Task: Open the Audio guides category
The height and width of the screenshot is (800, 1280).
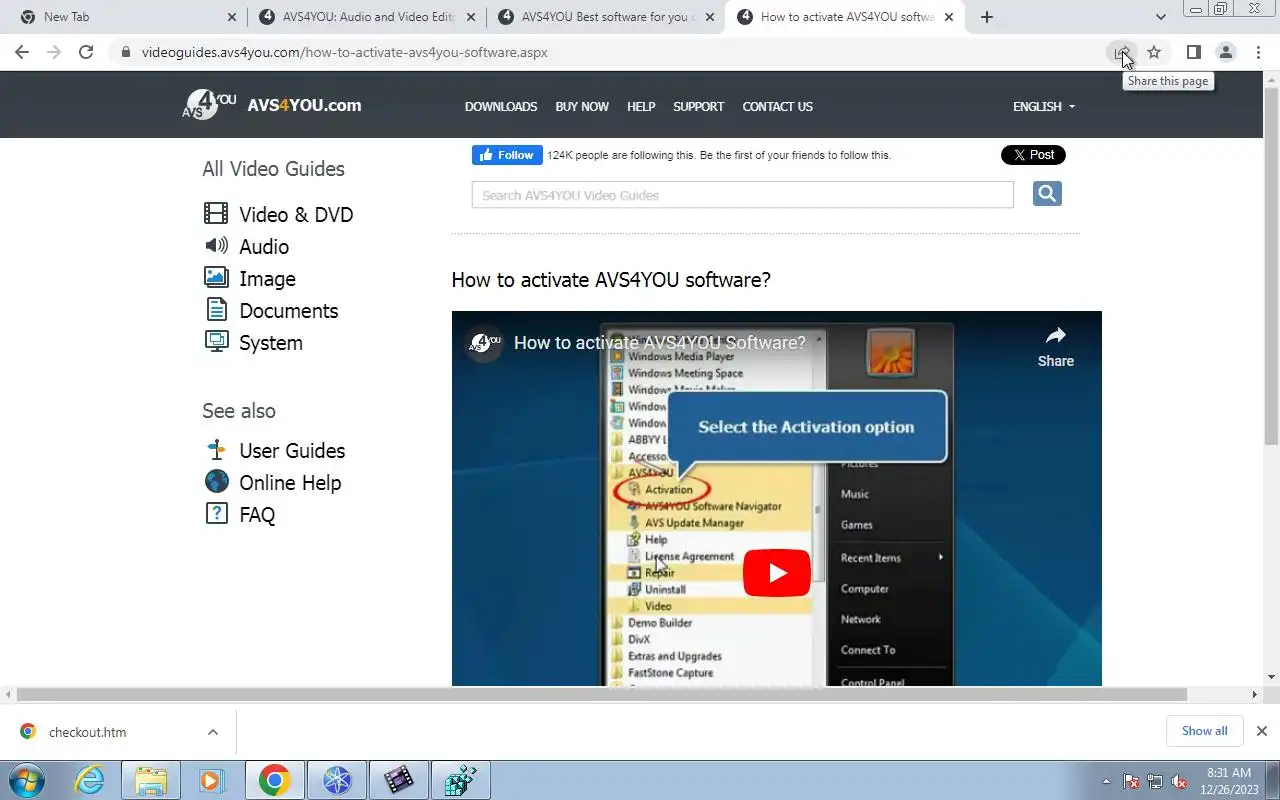Action: tap(264, 246)
